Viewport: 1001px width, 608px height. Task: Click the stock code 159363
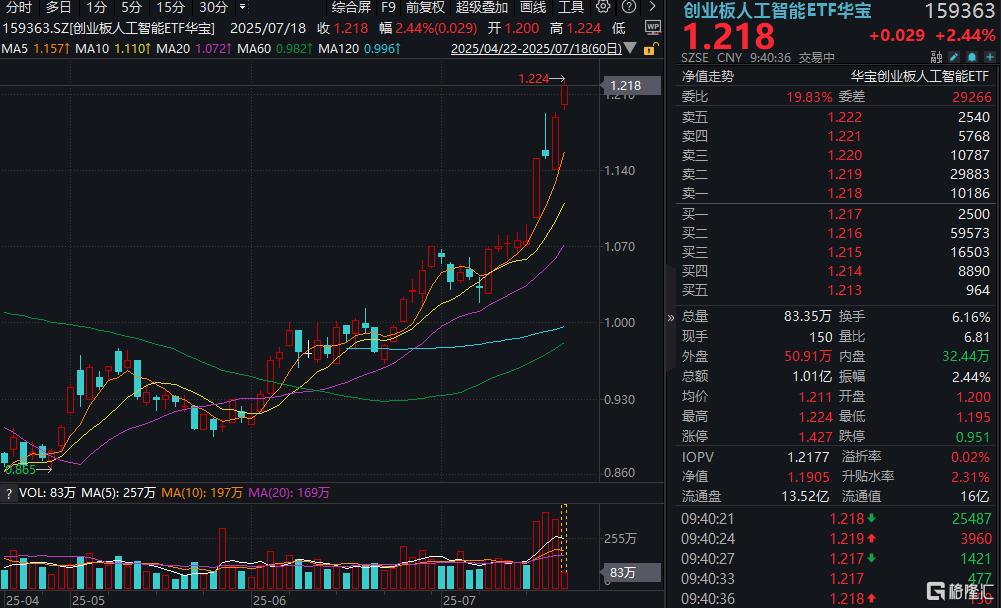tap(960, 11)
